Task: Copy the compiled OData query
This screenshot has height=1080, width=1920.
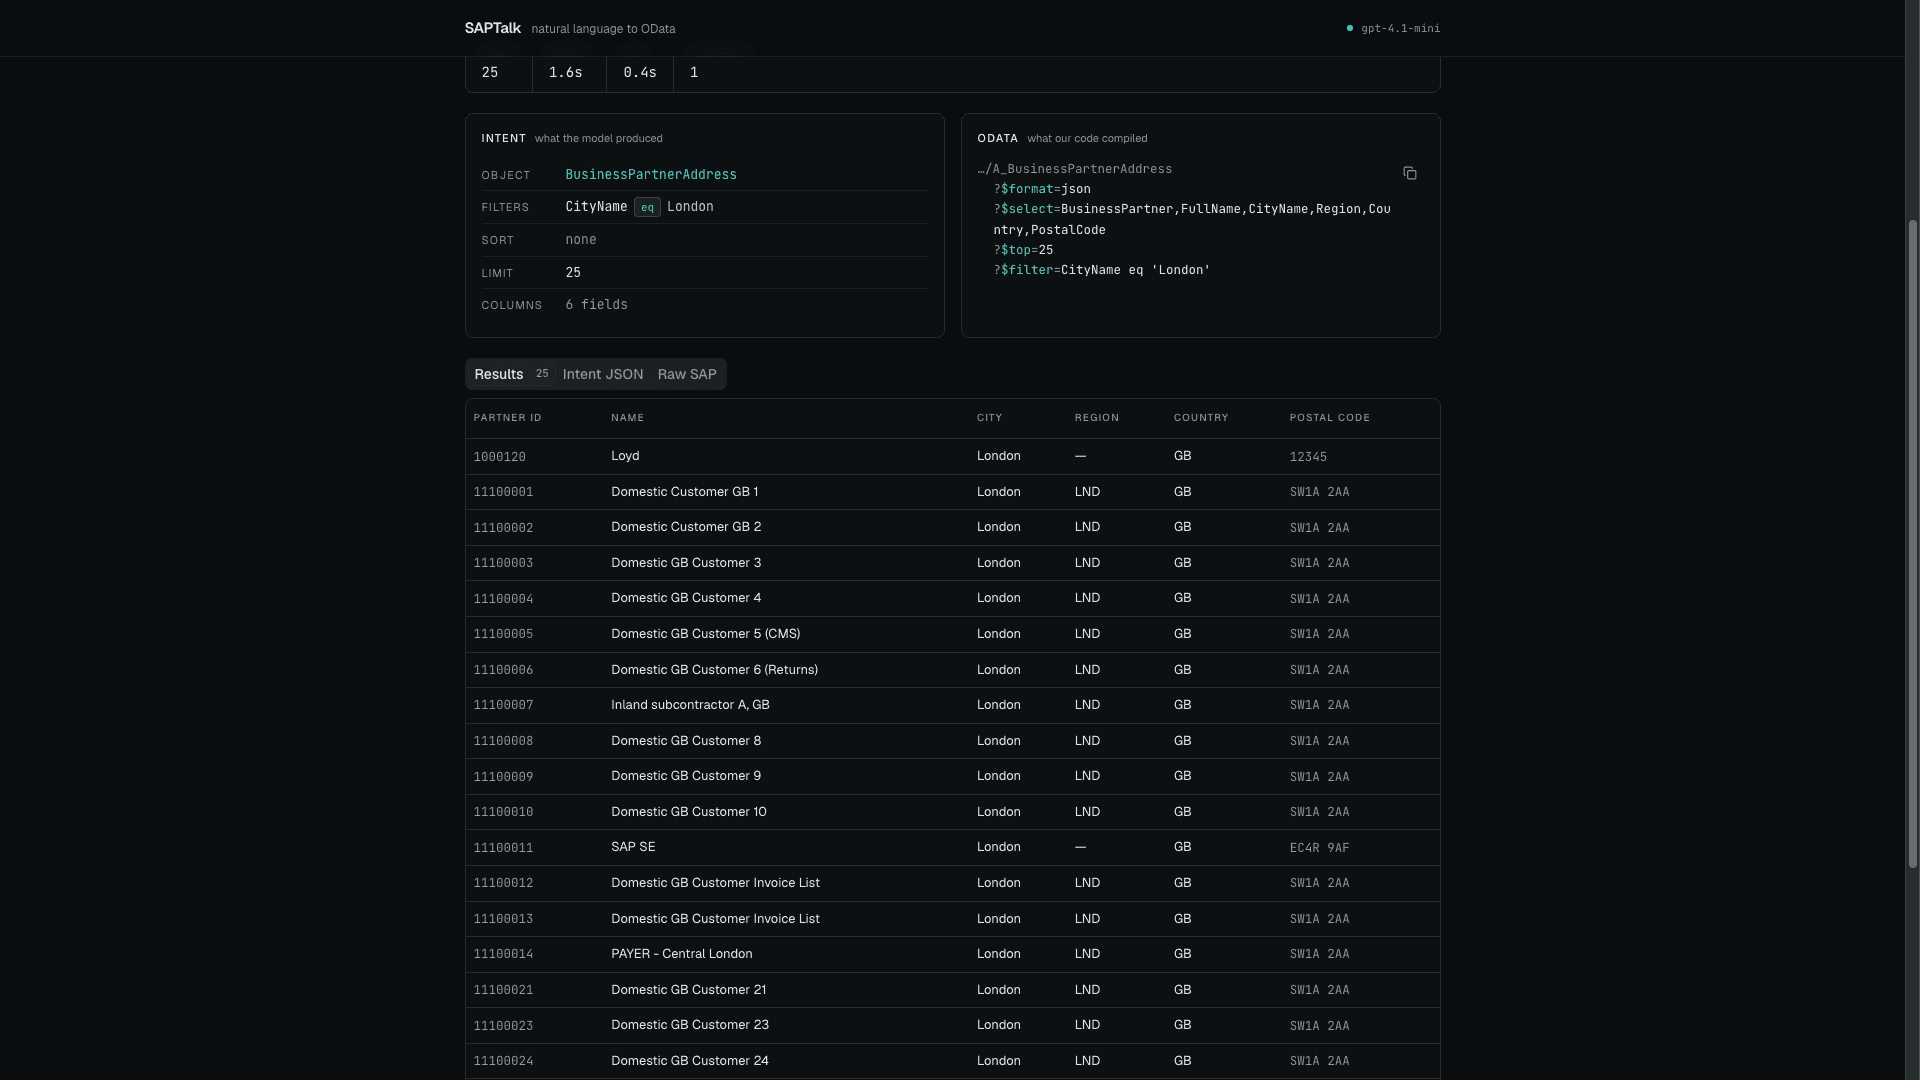Action: pos(1410,174)
